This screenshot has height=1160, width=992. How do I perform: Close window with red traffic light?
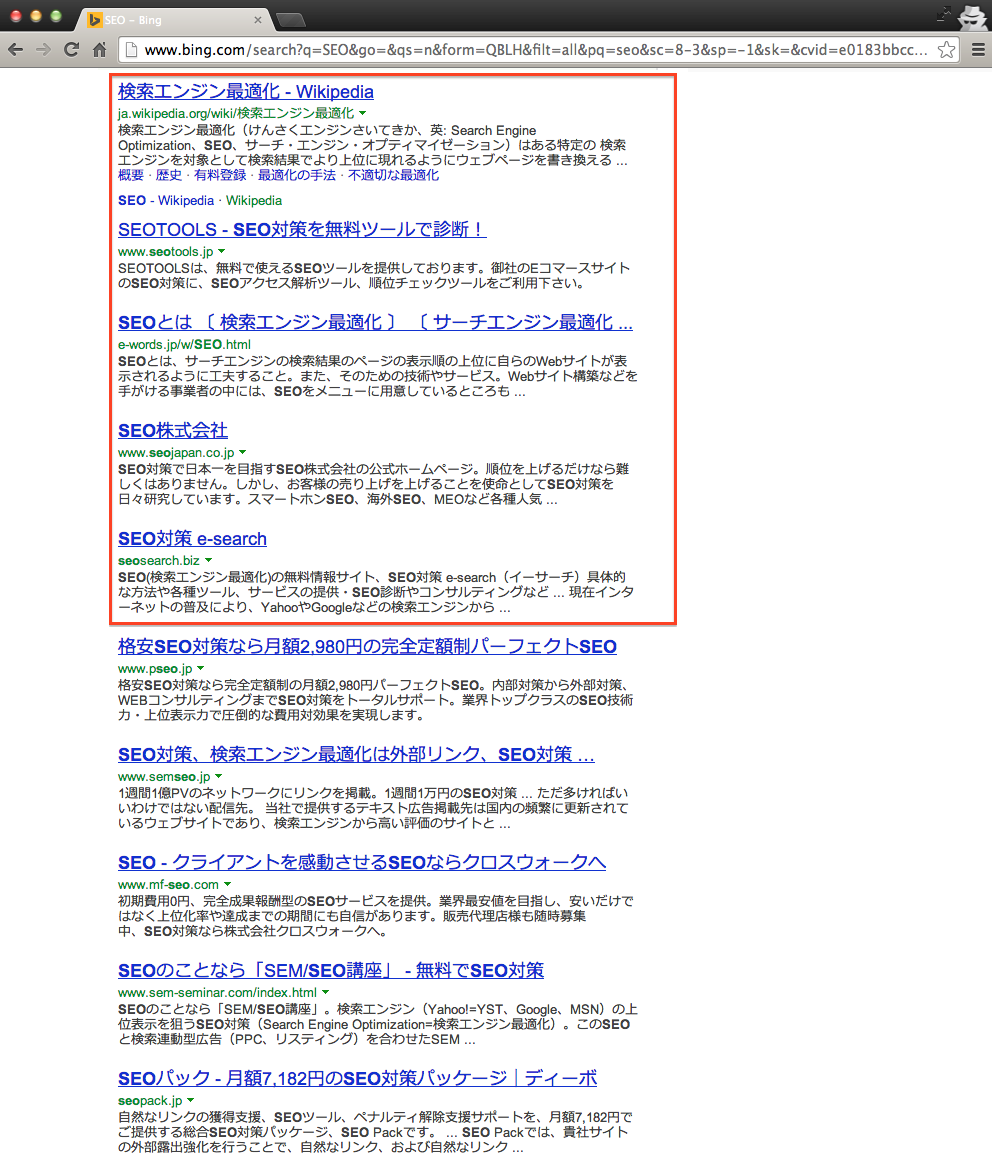pos(16,16)
